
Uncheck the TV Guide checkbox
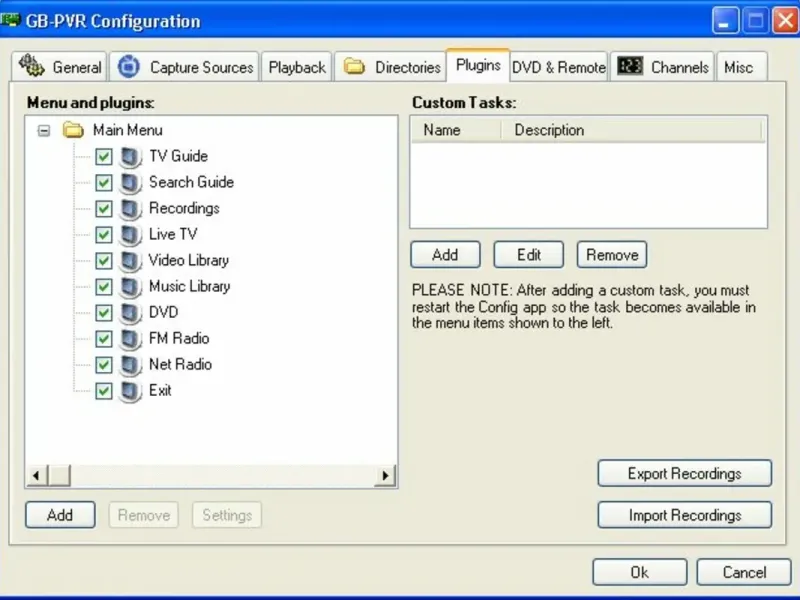click(104, 157)
